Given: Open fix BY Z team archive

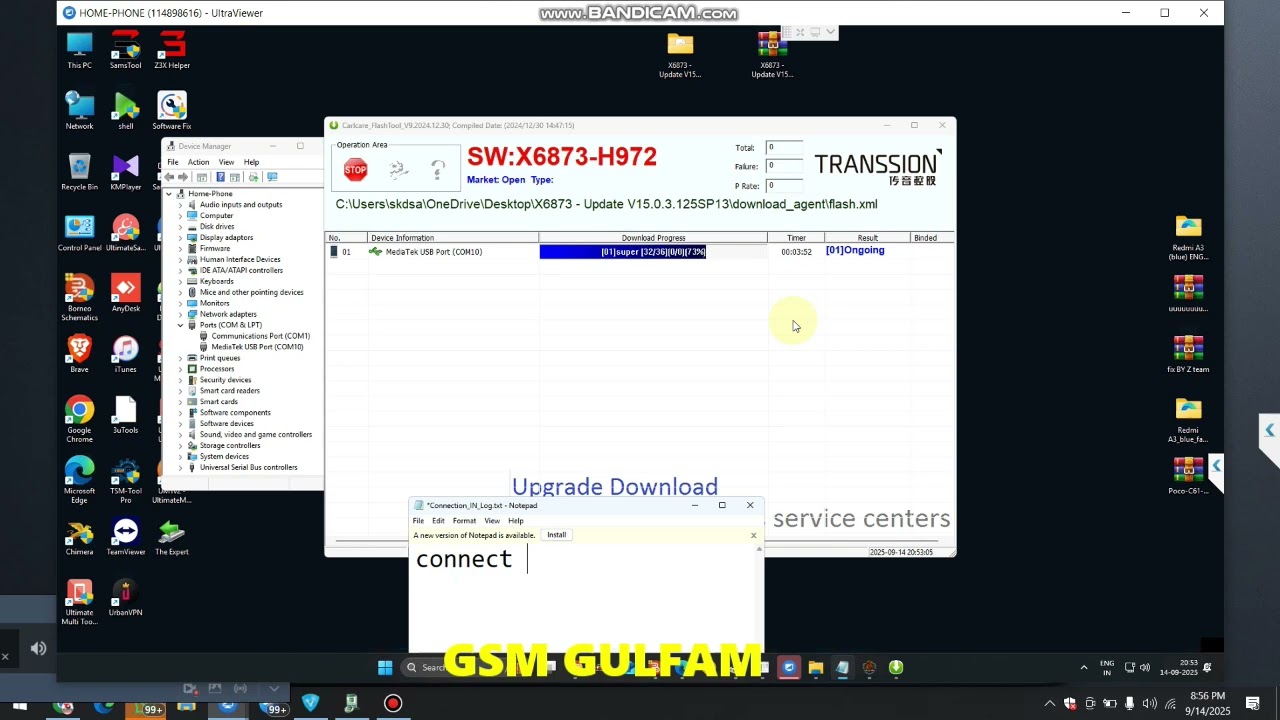Looking at the screenshot, I should [1188, 355].
